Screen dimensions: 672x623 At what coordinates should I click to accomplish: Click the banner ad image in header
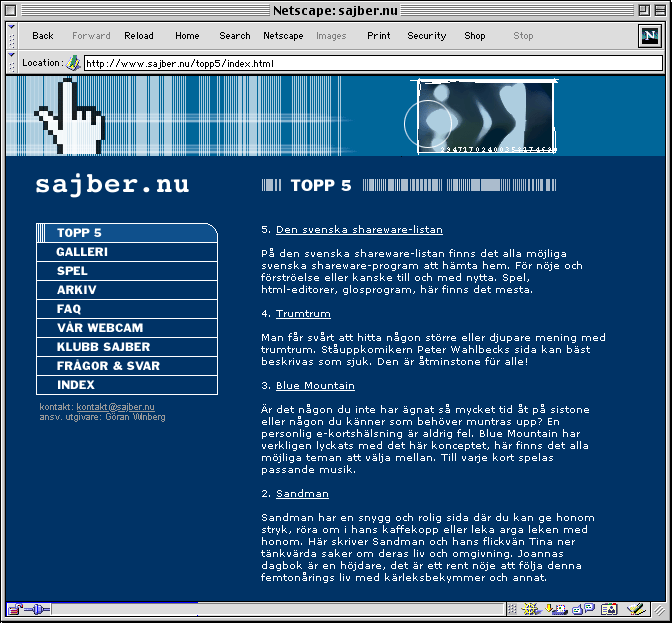pos(487,117)
